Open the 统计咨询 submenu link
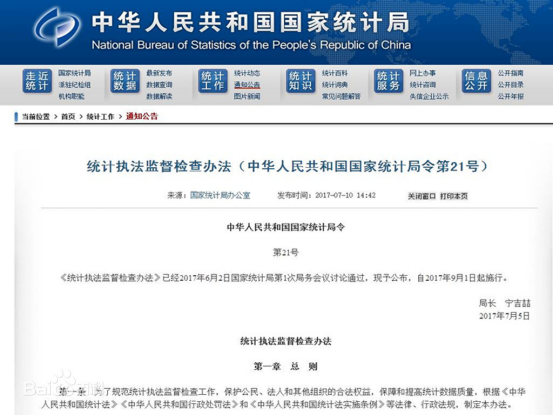This screenshot has width=553, height=415. click(x=423, y=85)
